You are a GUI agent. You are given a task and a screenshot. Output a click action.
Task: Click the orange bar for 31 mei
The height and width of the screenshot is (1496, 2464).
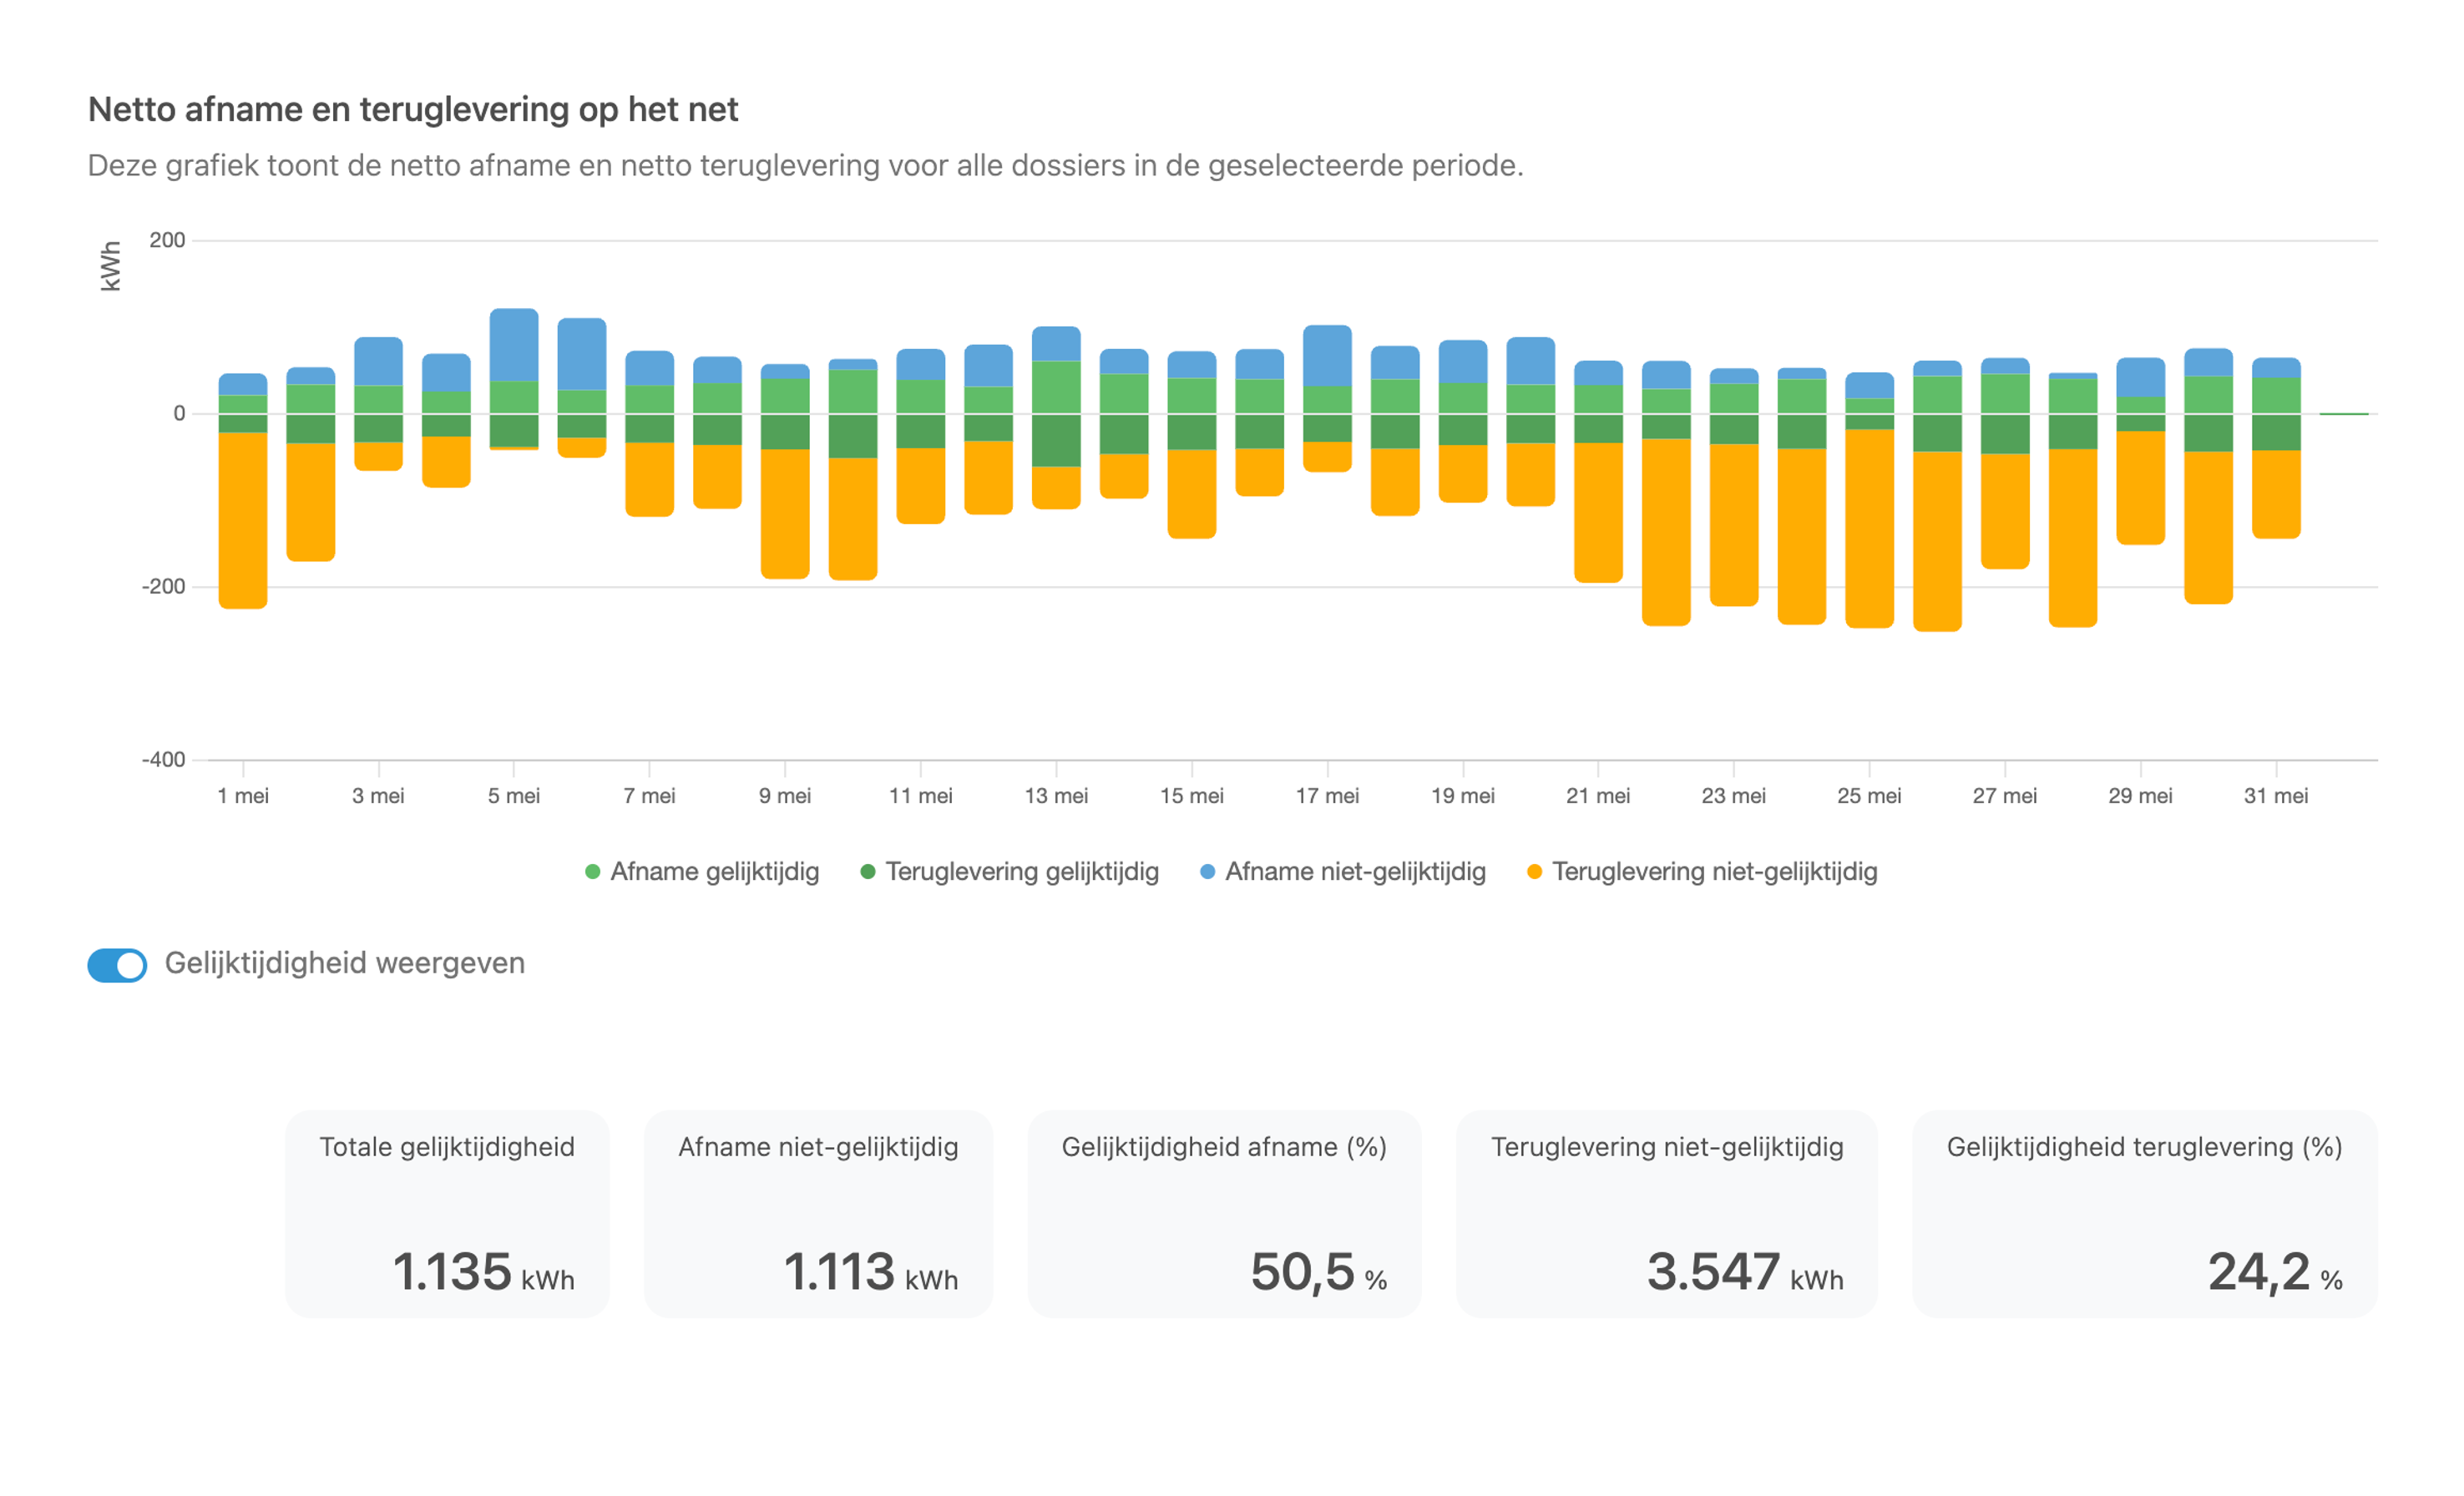pos(2276,495)
